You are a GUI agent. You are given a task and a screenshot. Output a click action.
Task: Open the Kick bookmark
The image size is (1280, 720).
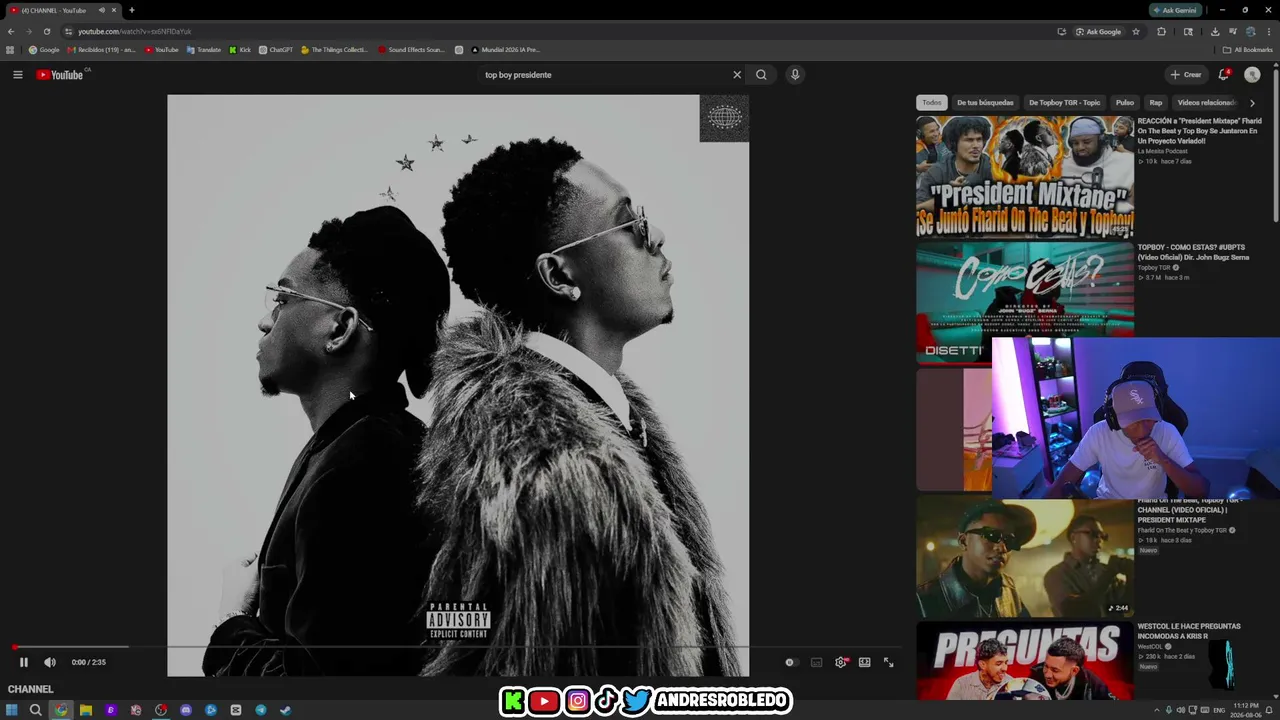coord(240,50)
